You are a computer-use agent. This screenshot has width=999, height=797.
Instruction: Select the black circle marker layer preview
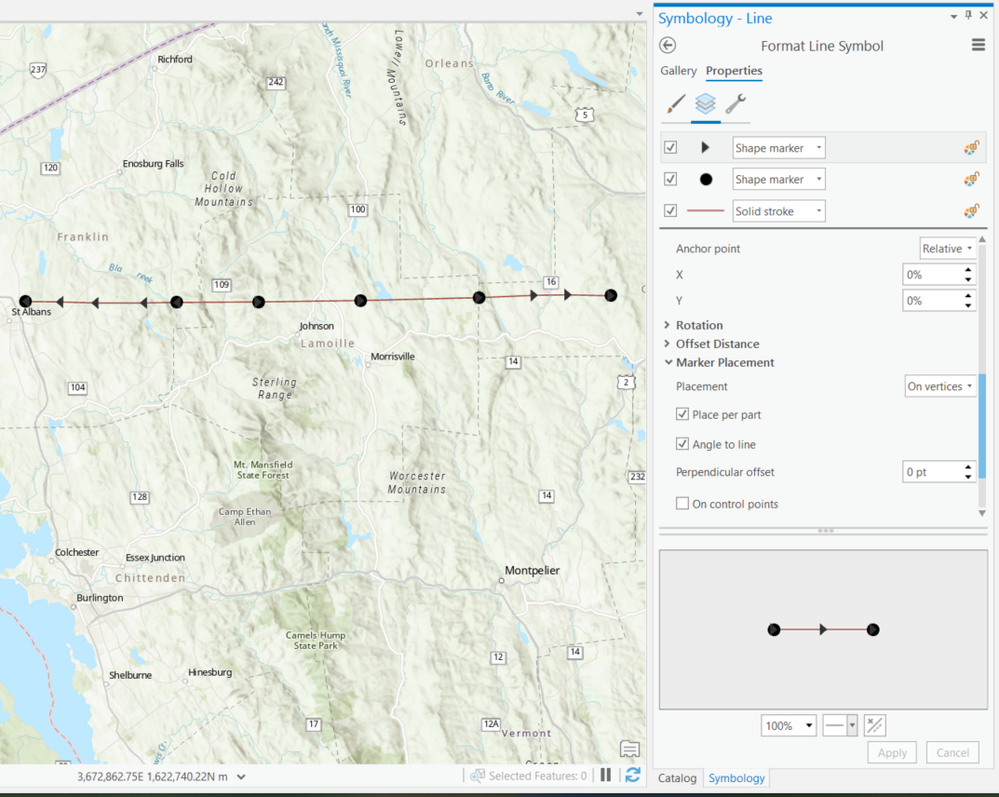(x=705, y=180)
